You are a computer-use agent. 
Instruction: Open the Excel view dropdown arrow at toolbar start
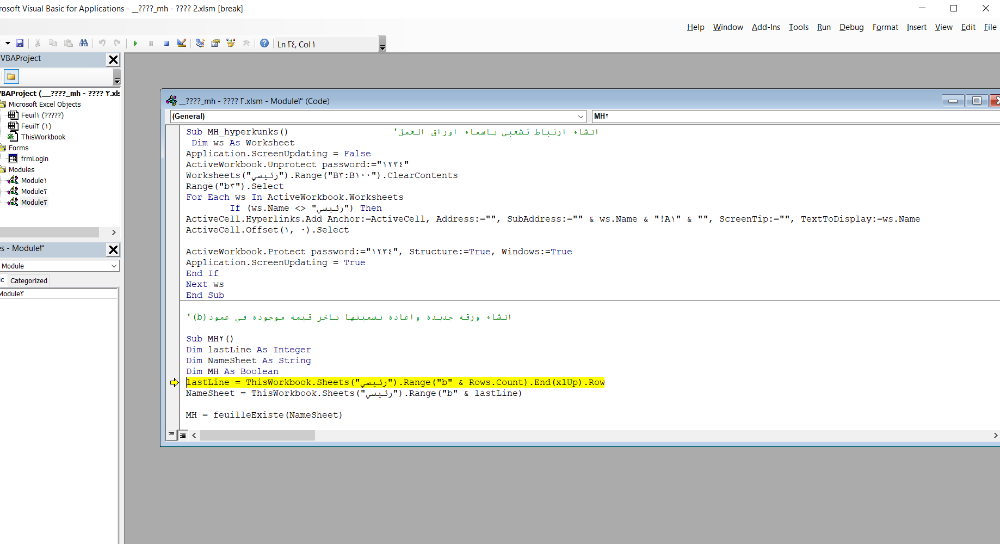(x=8, y=43)
